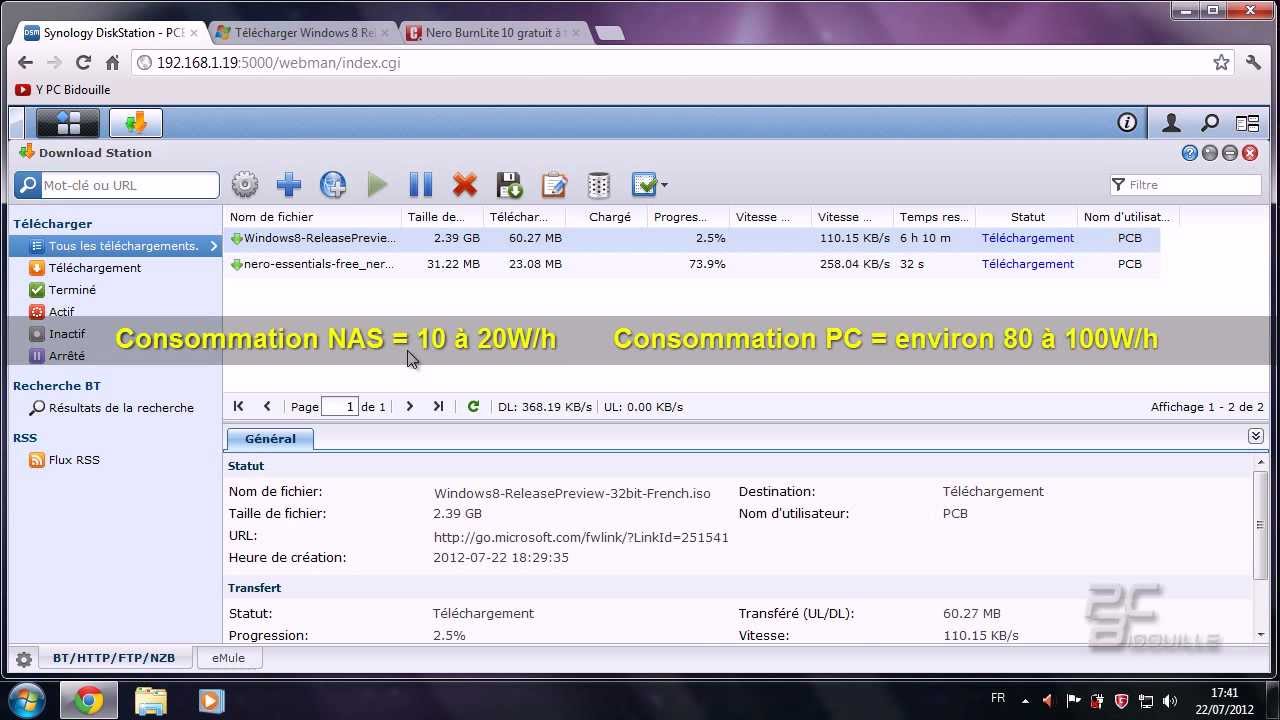Click the clipboard edit icon in toolbar

(554, 185)
